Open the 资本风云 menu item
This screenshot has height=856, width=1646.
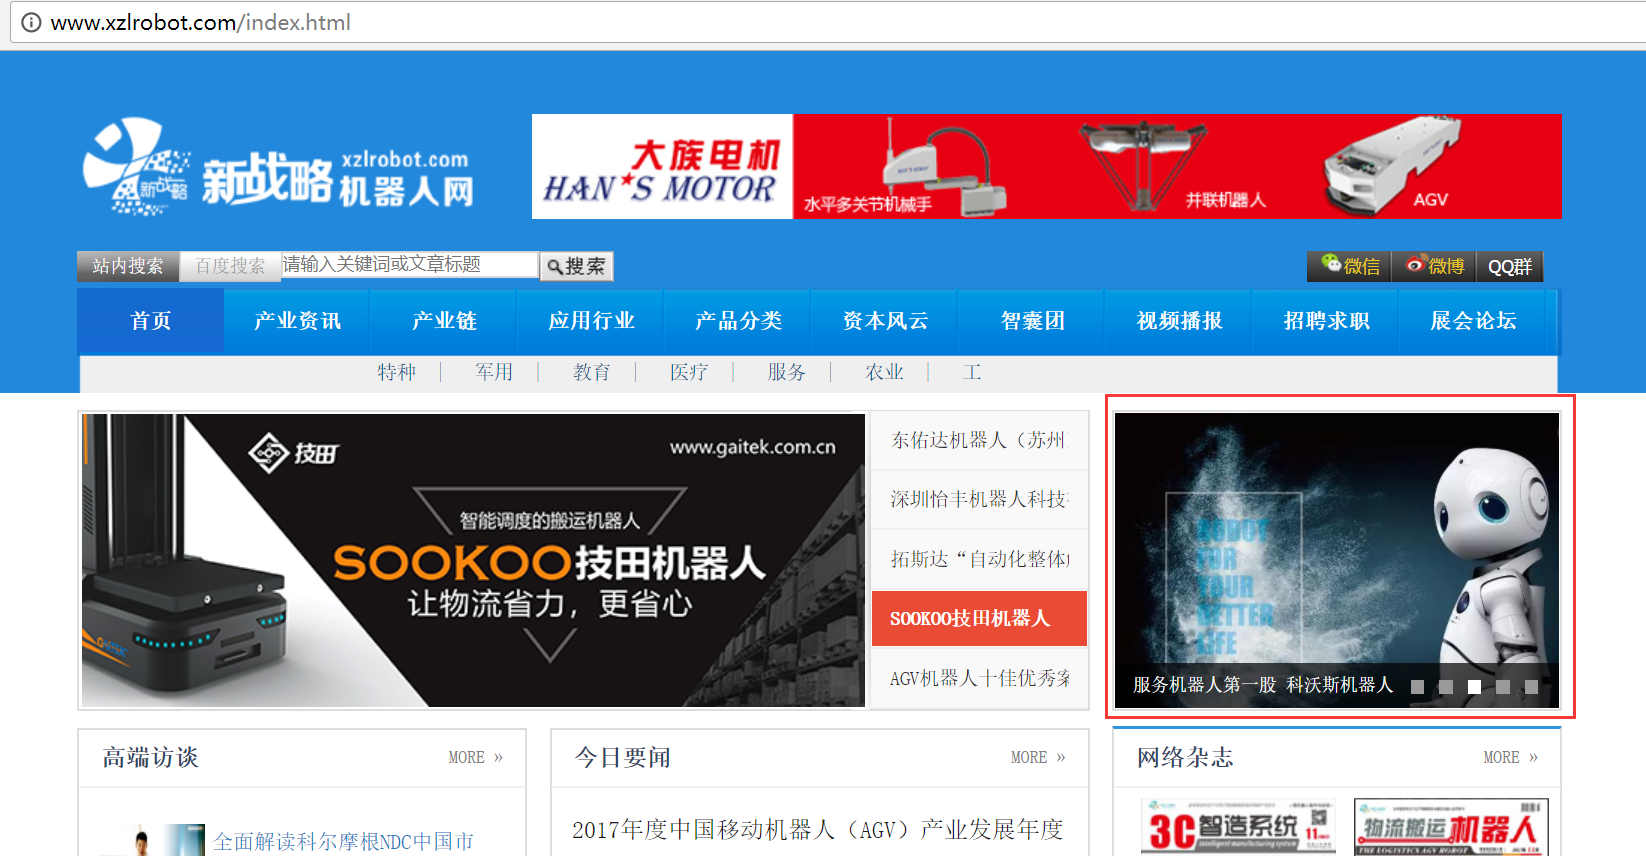click(885, 321)
